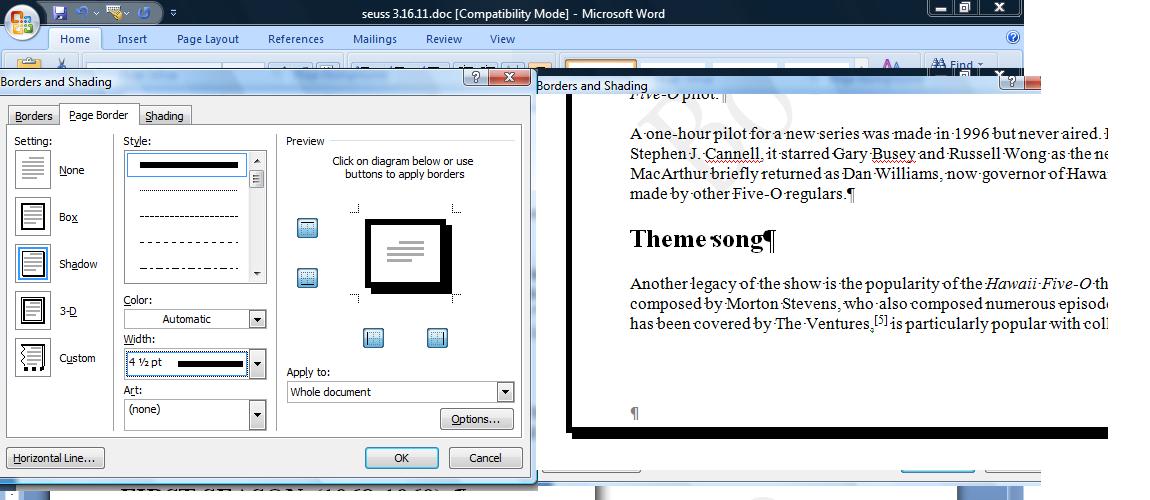Click the Cancel button
The width and height of the screenshot is (1150, 500).
pyautogui.click(x=486, y=457)
